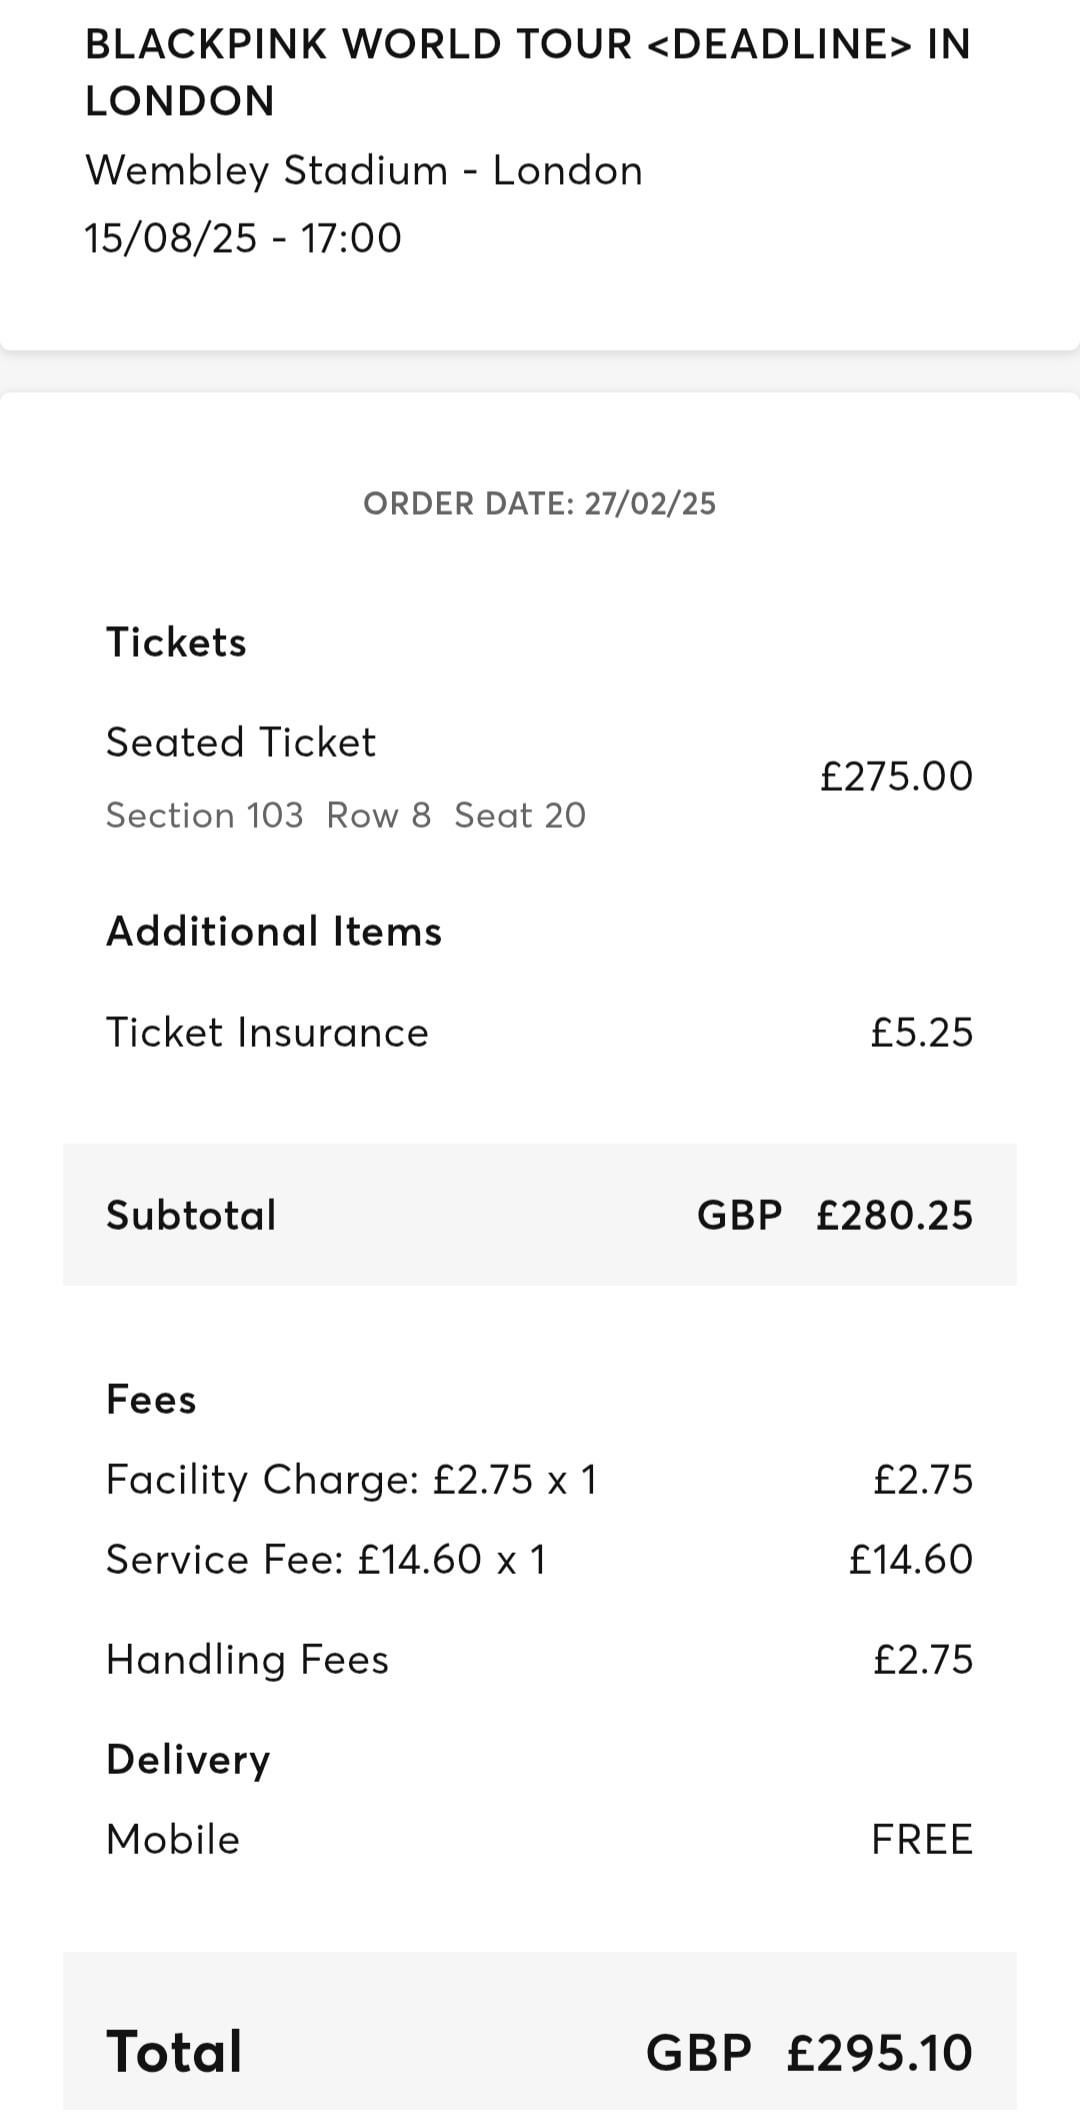The height and width of the screenshot is (2116, 1080).
Task: Tap the Additional Items heading
Action: point(273,931)
